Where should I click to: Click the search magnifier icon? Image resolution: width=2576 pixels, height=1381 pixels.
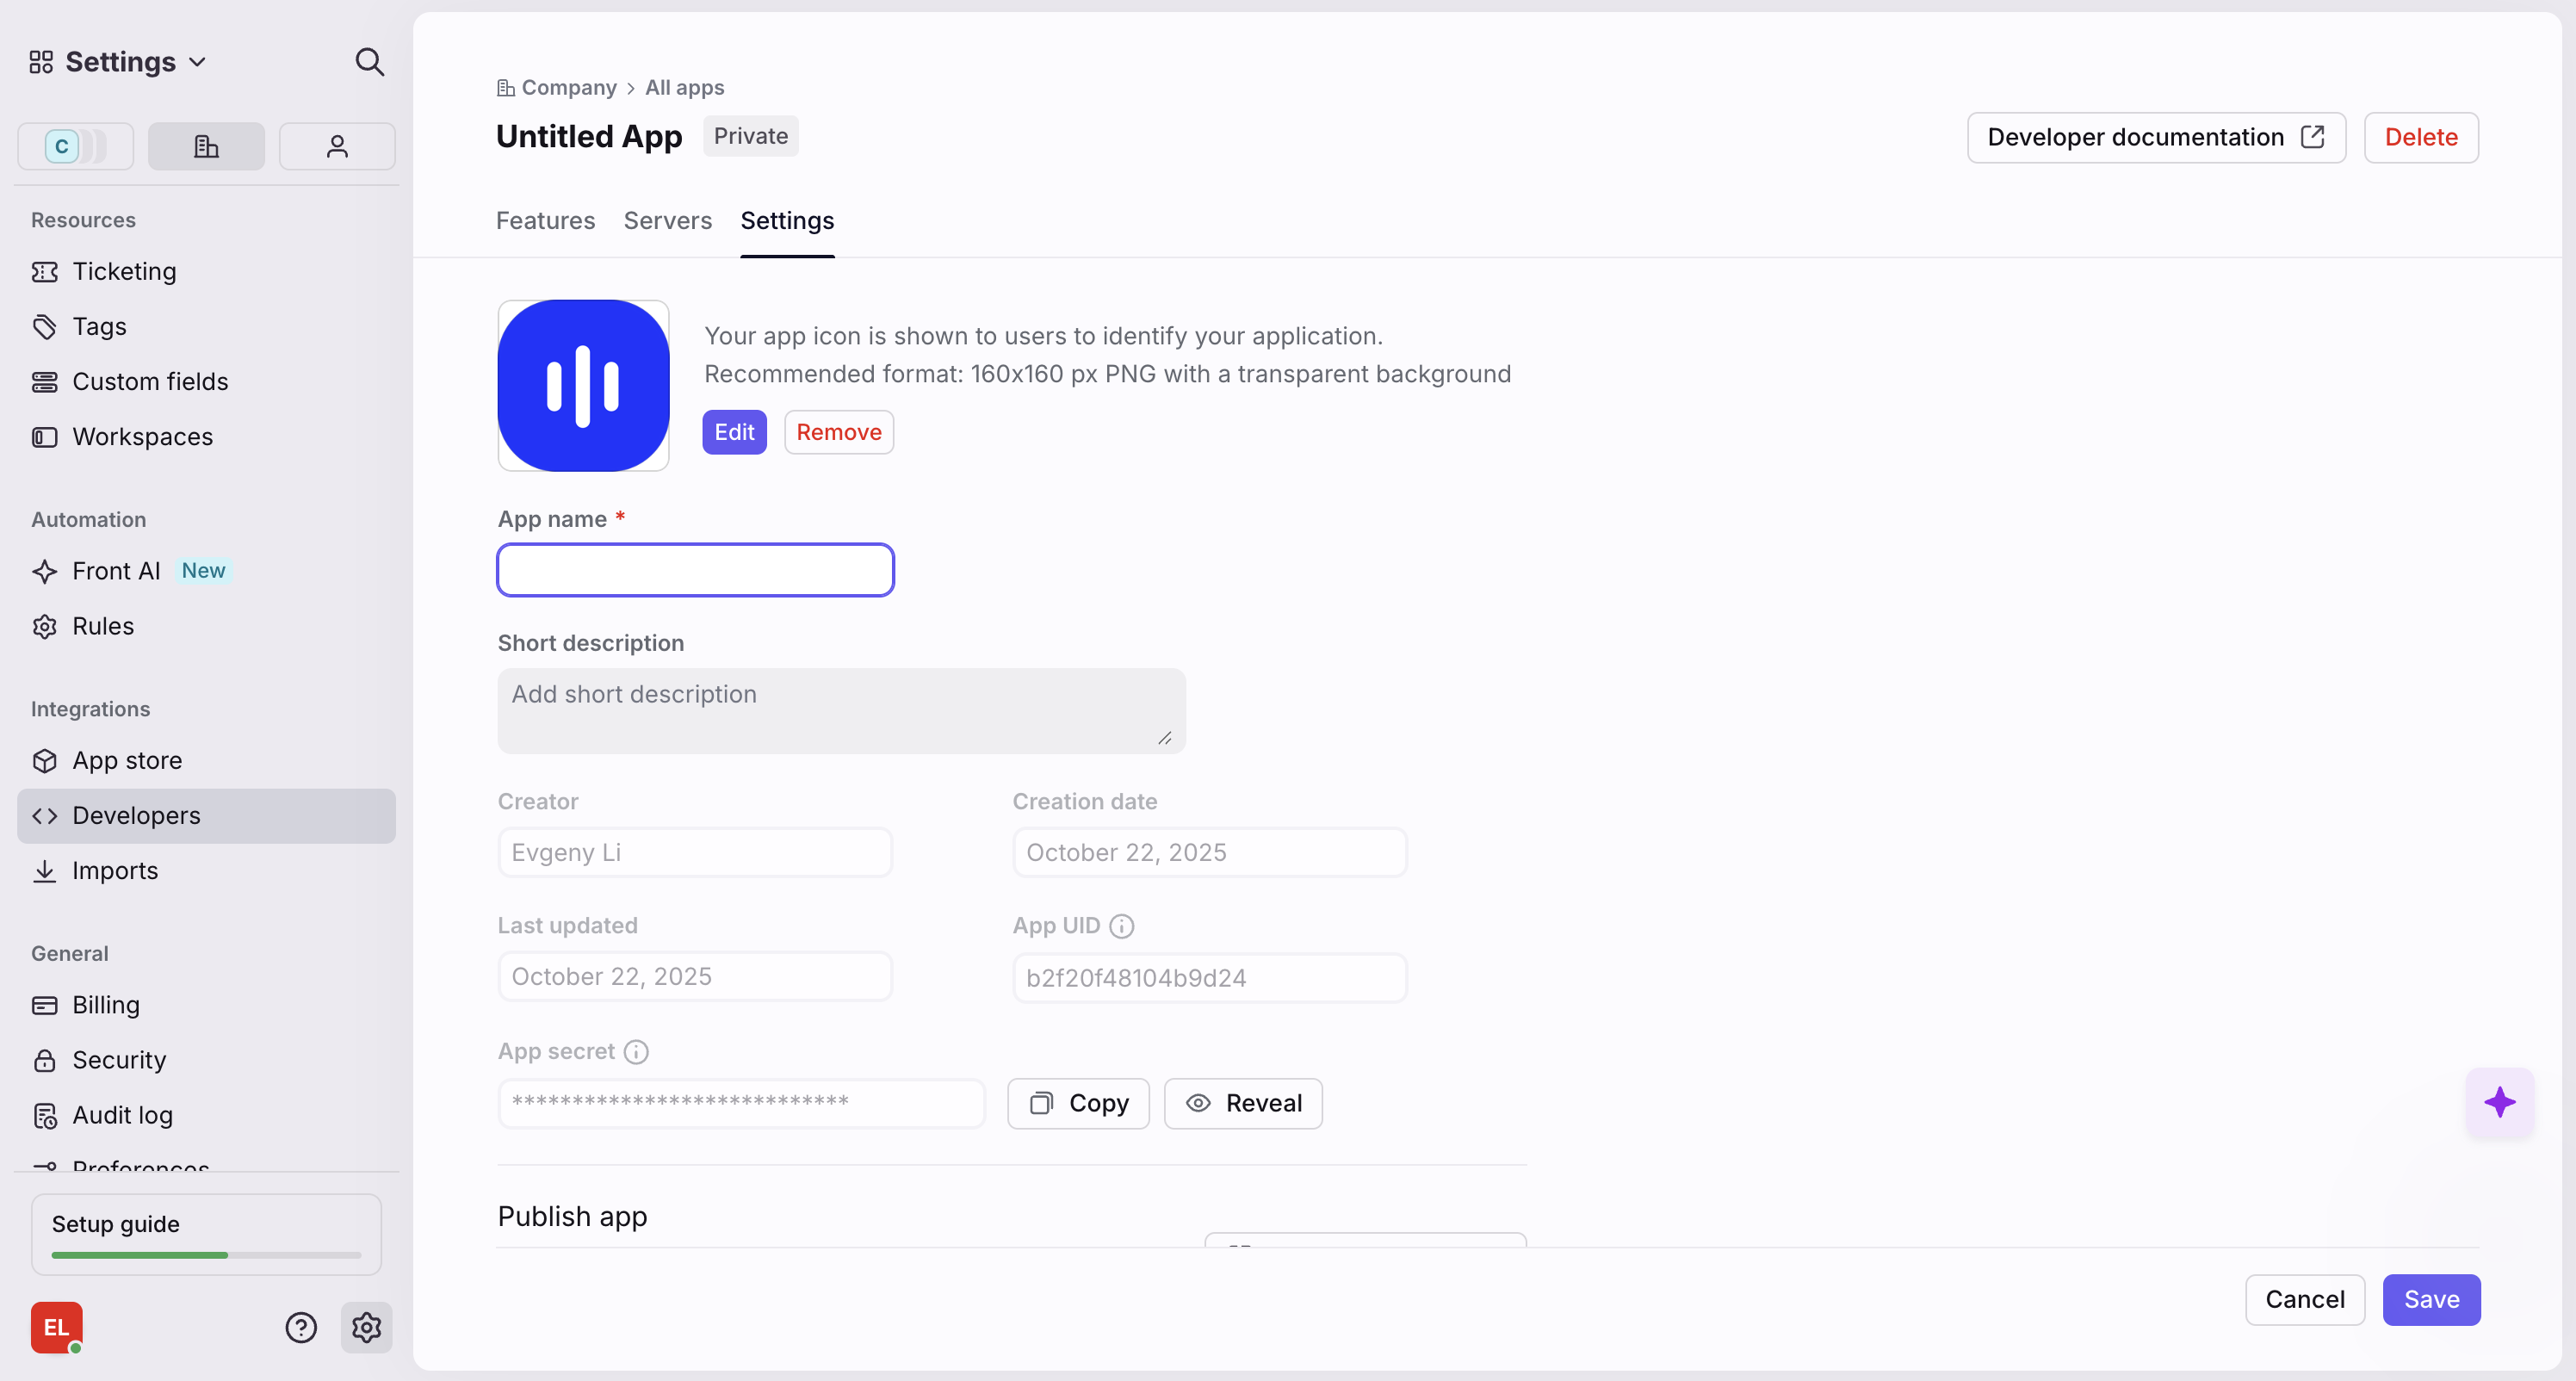[x=369, y=62]
